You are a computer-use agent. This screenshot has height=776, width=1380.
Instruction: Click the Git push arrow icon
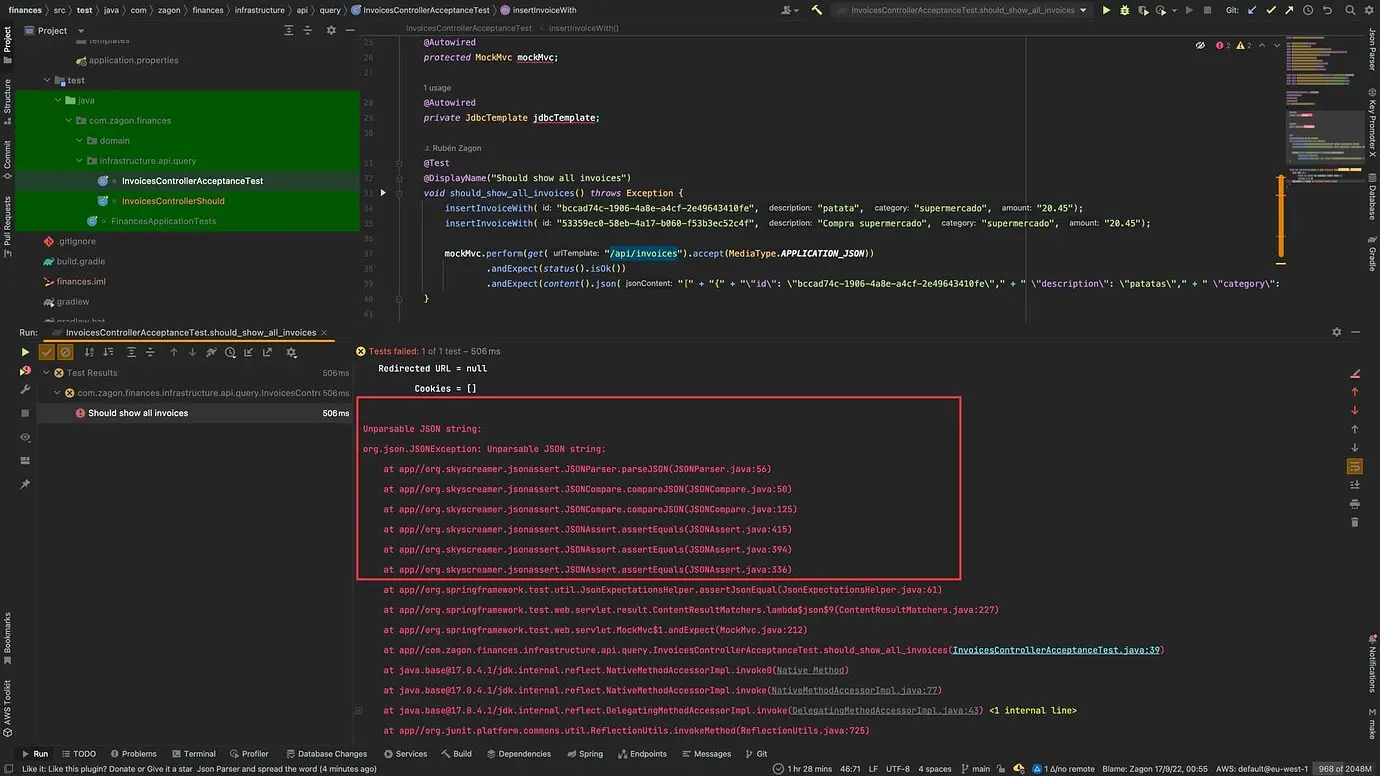(1289, 10)
